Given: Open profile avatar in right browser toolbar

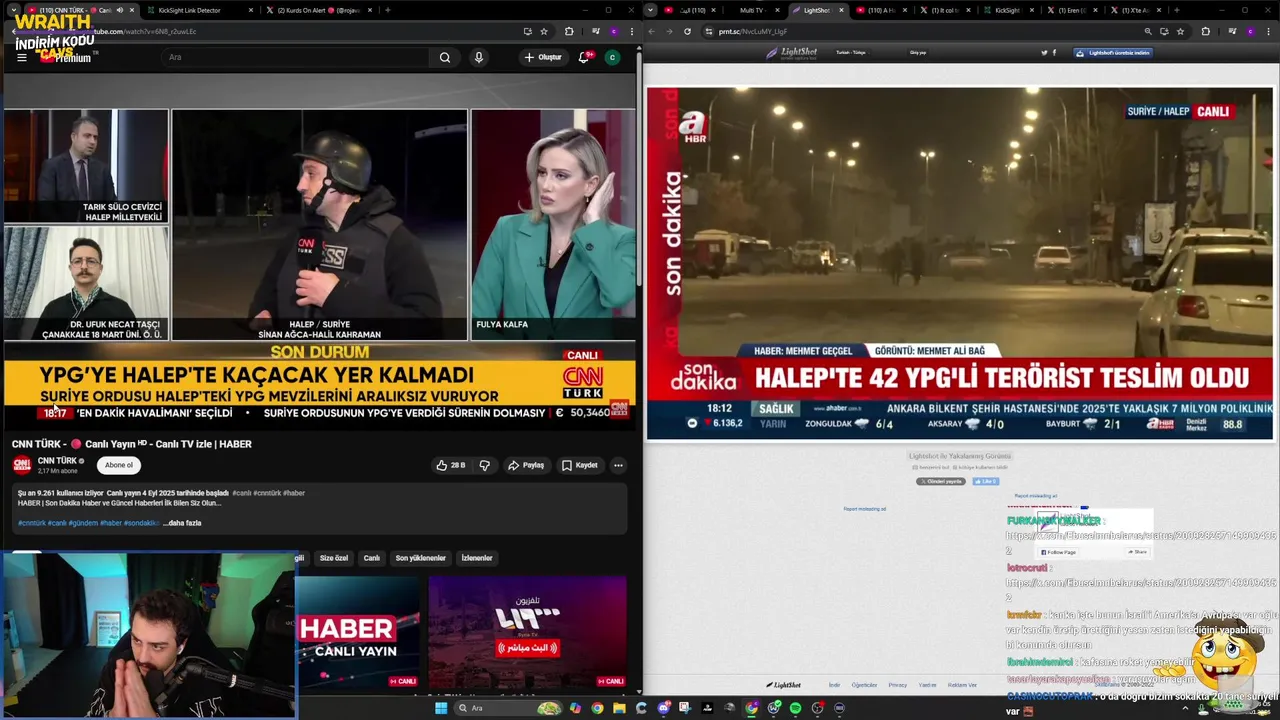Looking at the screenshot, I should 1249,31.
